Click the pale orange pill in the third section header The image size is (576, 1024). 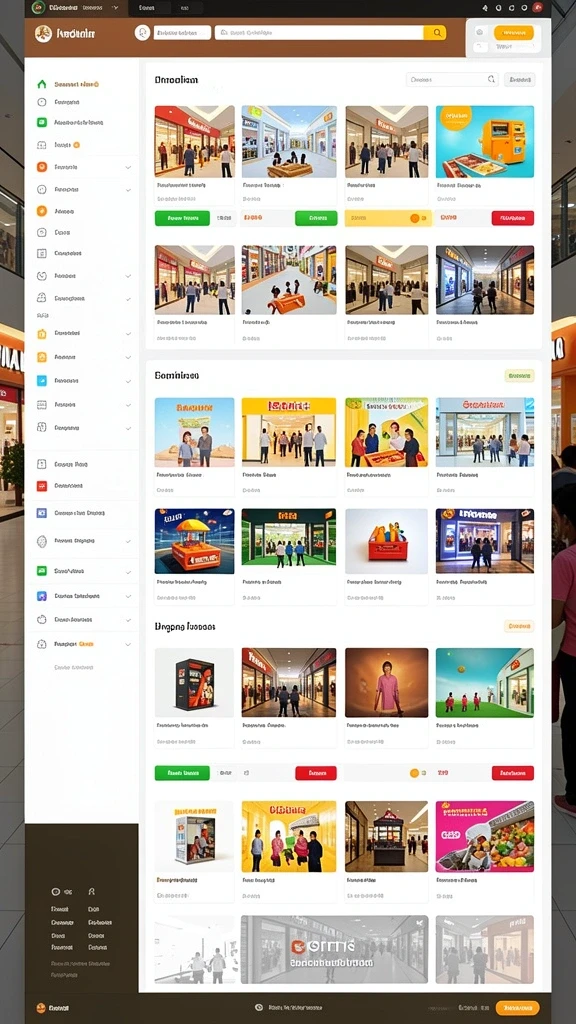(x=519, y=626)
